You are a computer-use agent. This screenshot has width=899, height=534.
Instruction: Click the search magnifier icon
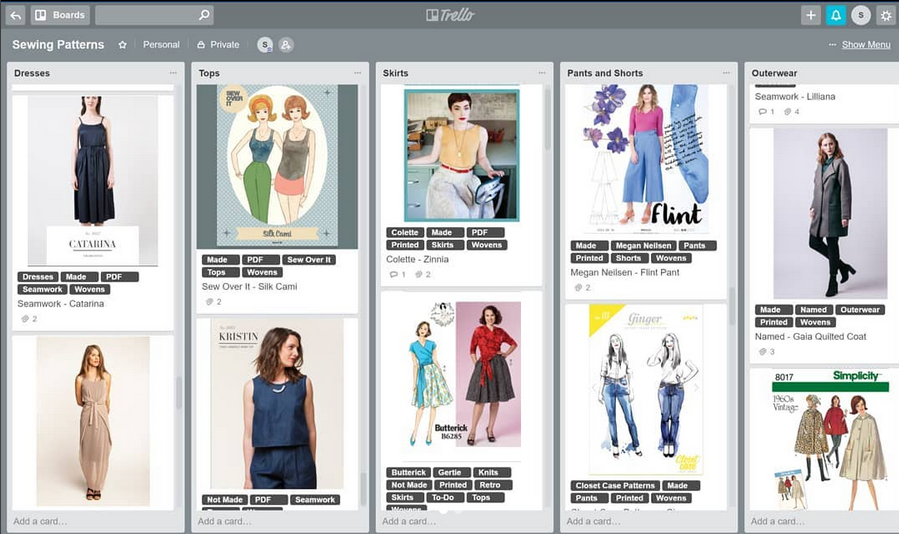(204, 15)
